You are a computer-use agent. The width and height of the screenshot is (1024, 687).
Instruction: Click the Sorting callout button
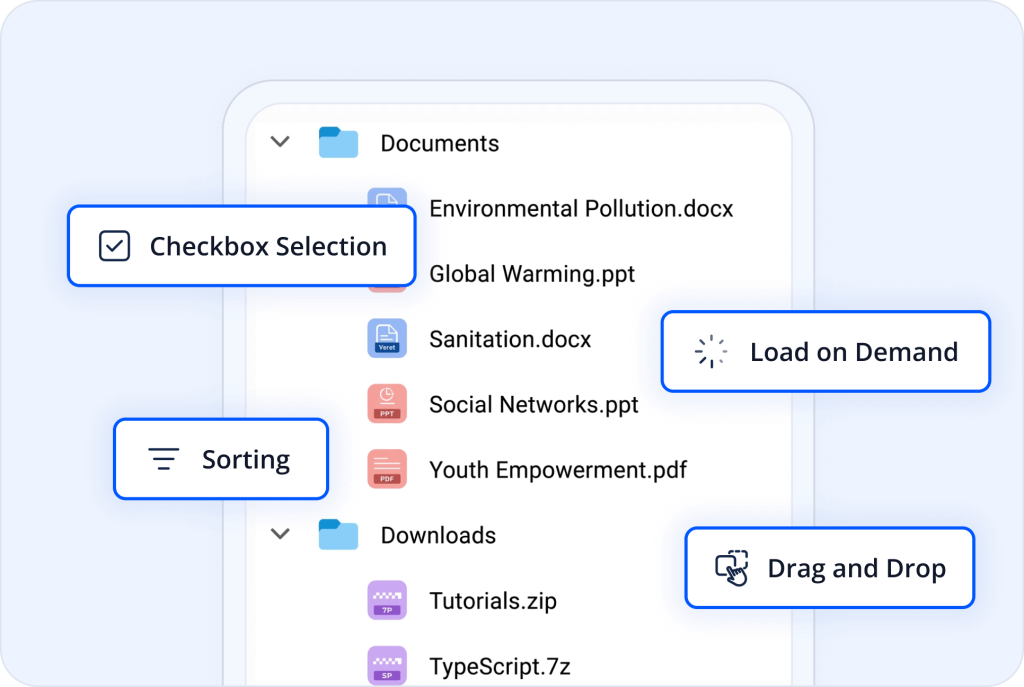point(221,458)
